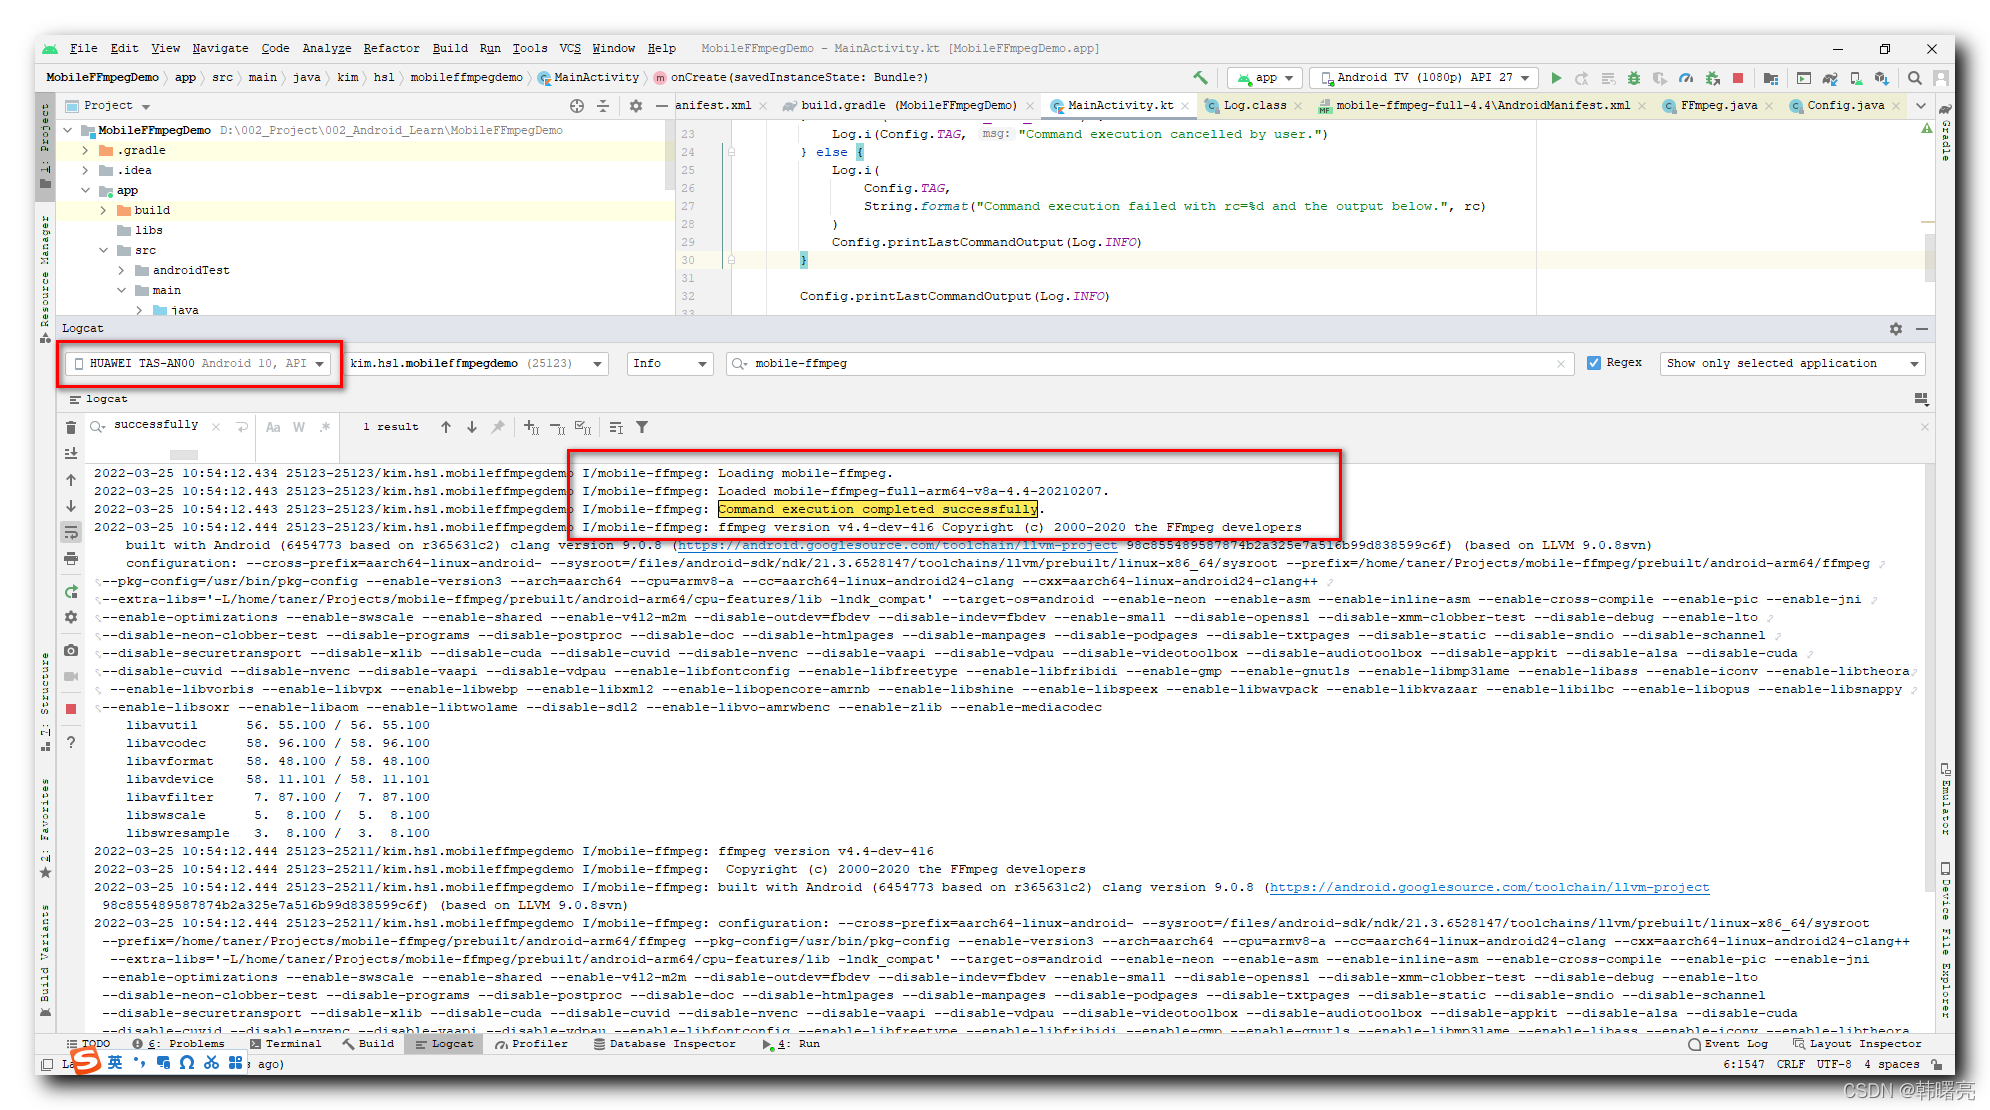1990x1110 pixels.
Task: Open the Terminal tool window button
Action: tap(286, 1043)
